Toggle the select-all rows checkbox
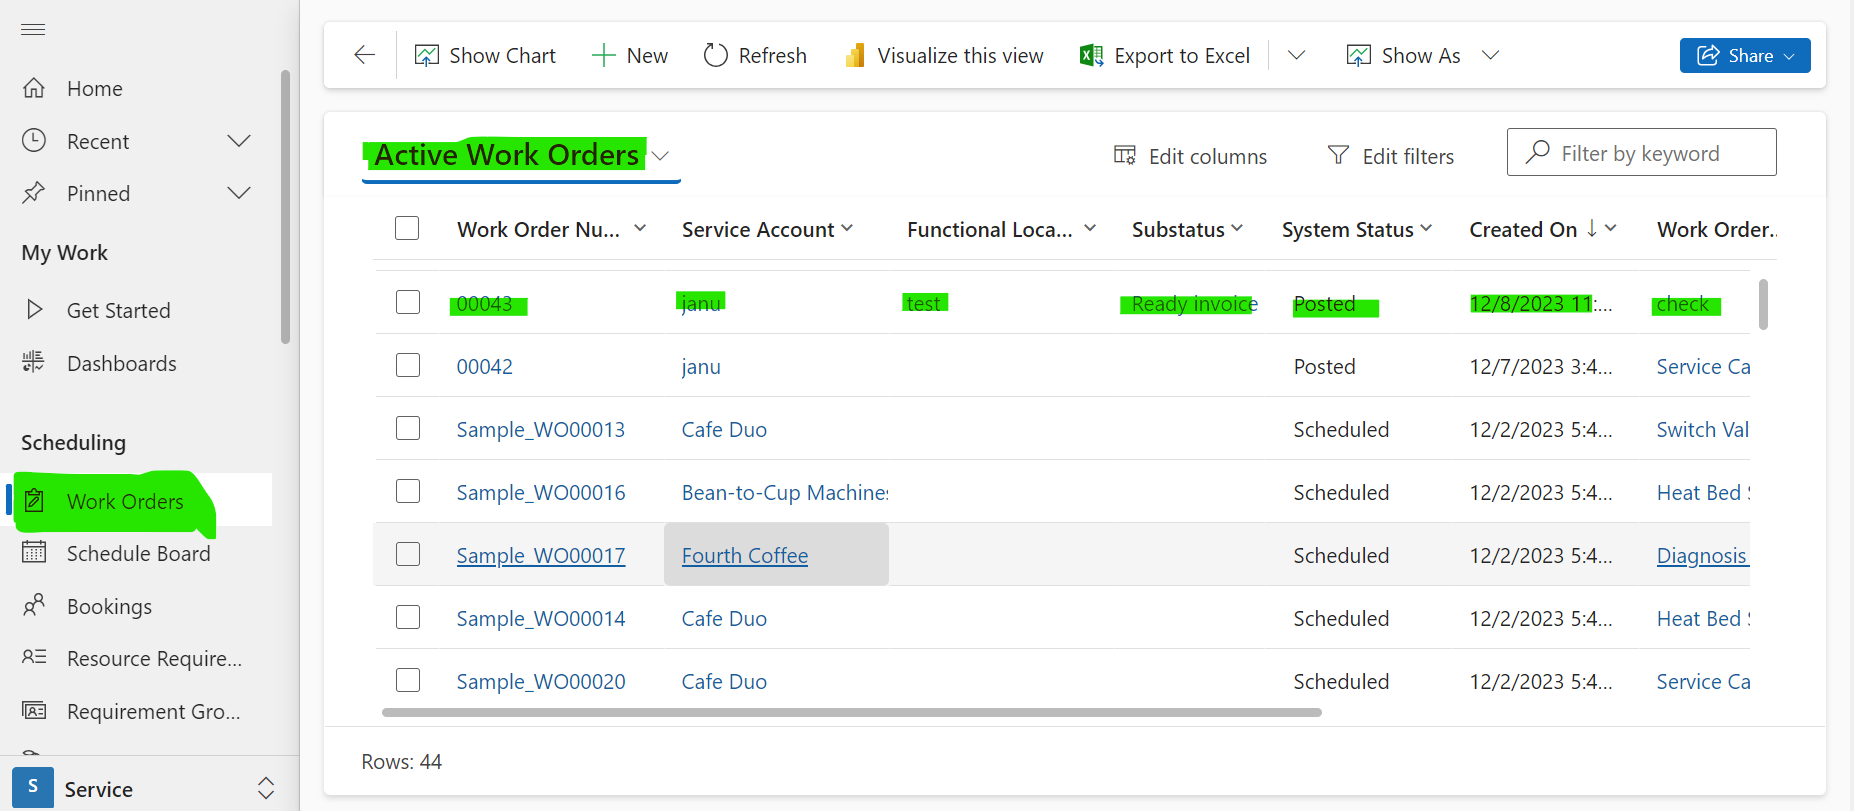The image size is (1854, 811). 407,228
